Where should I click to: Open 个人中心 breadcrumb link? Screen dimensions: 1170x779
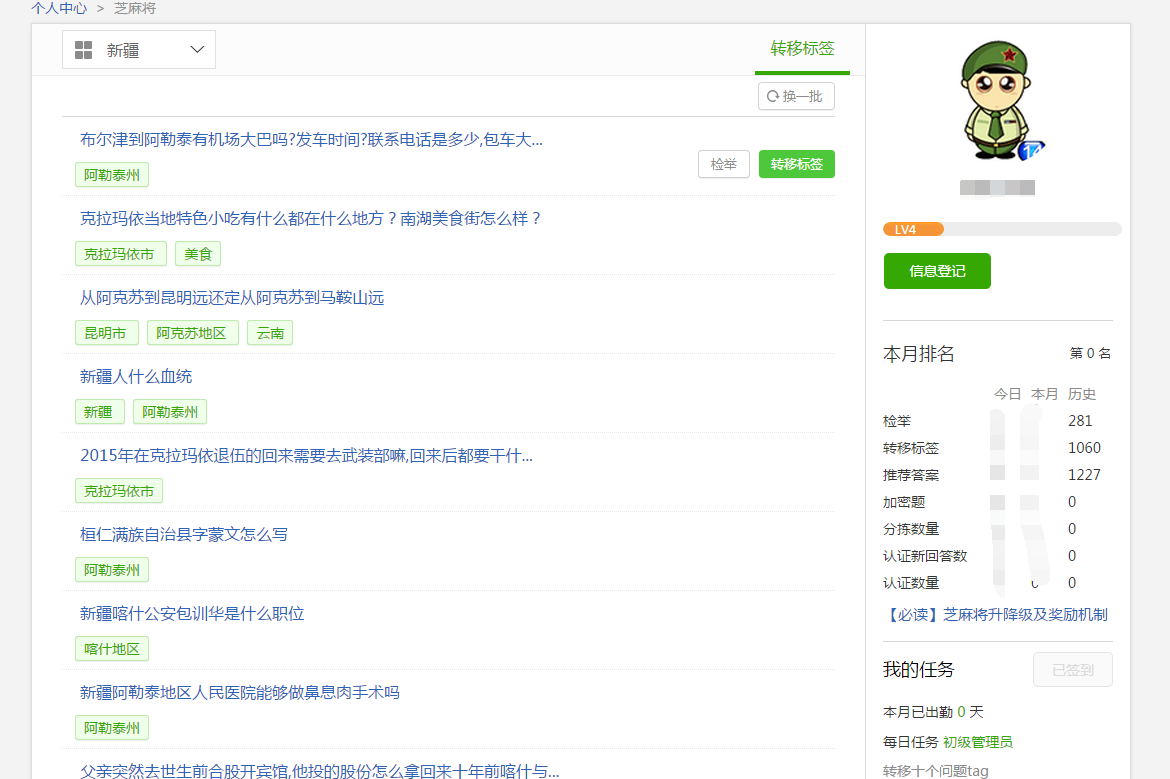click(x=58, y=8)
